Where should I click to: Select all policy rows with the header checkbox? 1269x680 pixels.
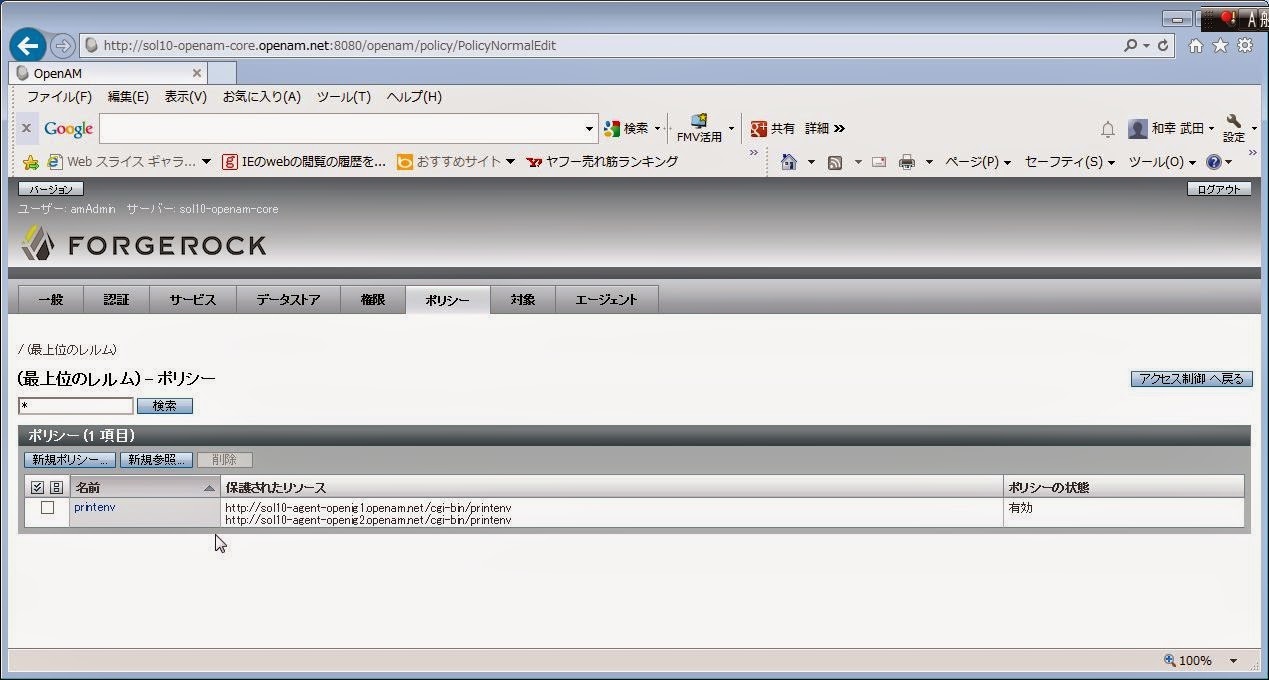(38, 487)
